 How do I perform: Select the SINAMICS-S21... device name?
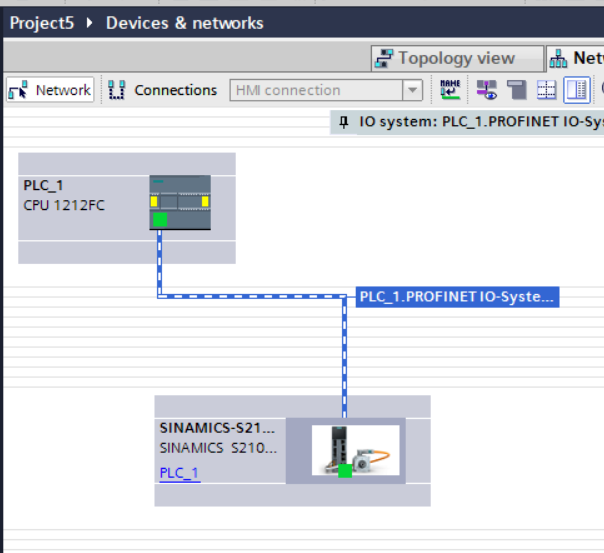[x=218, y=428]
